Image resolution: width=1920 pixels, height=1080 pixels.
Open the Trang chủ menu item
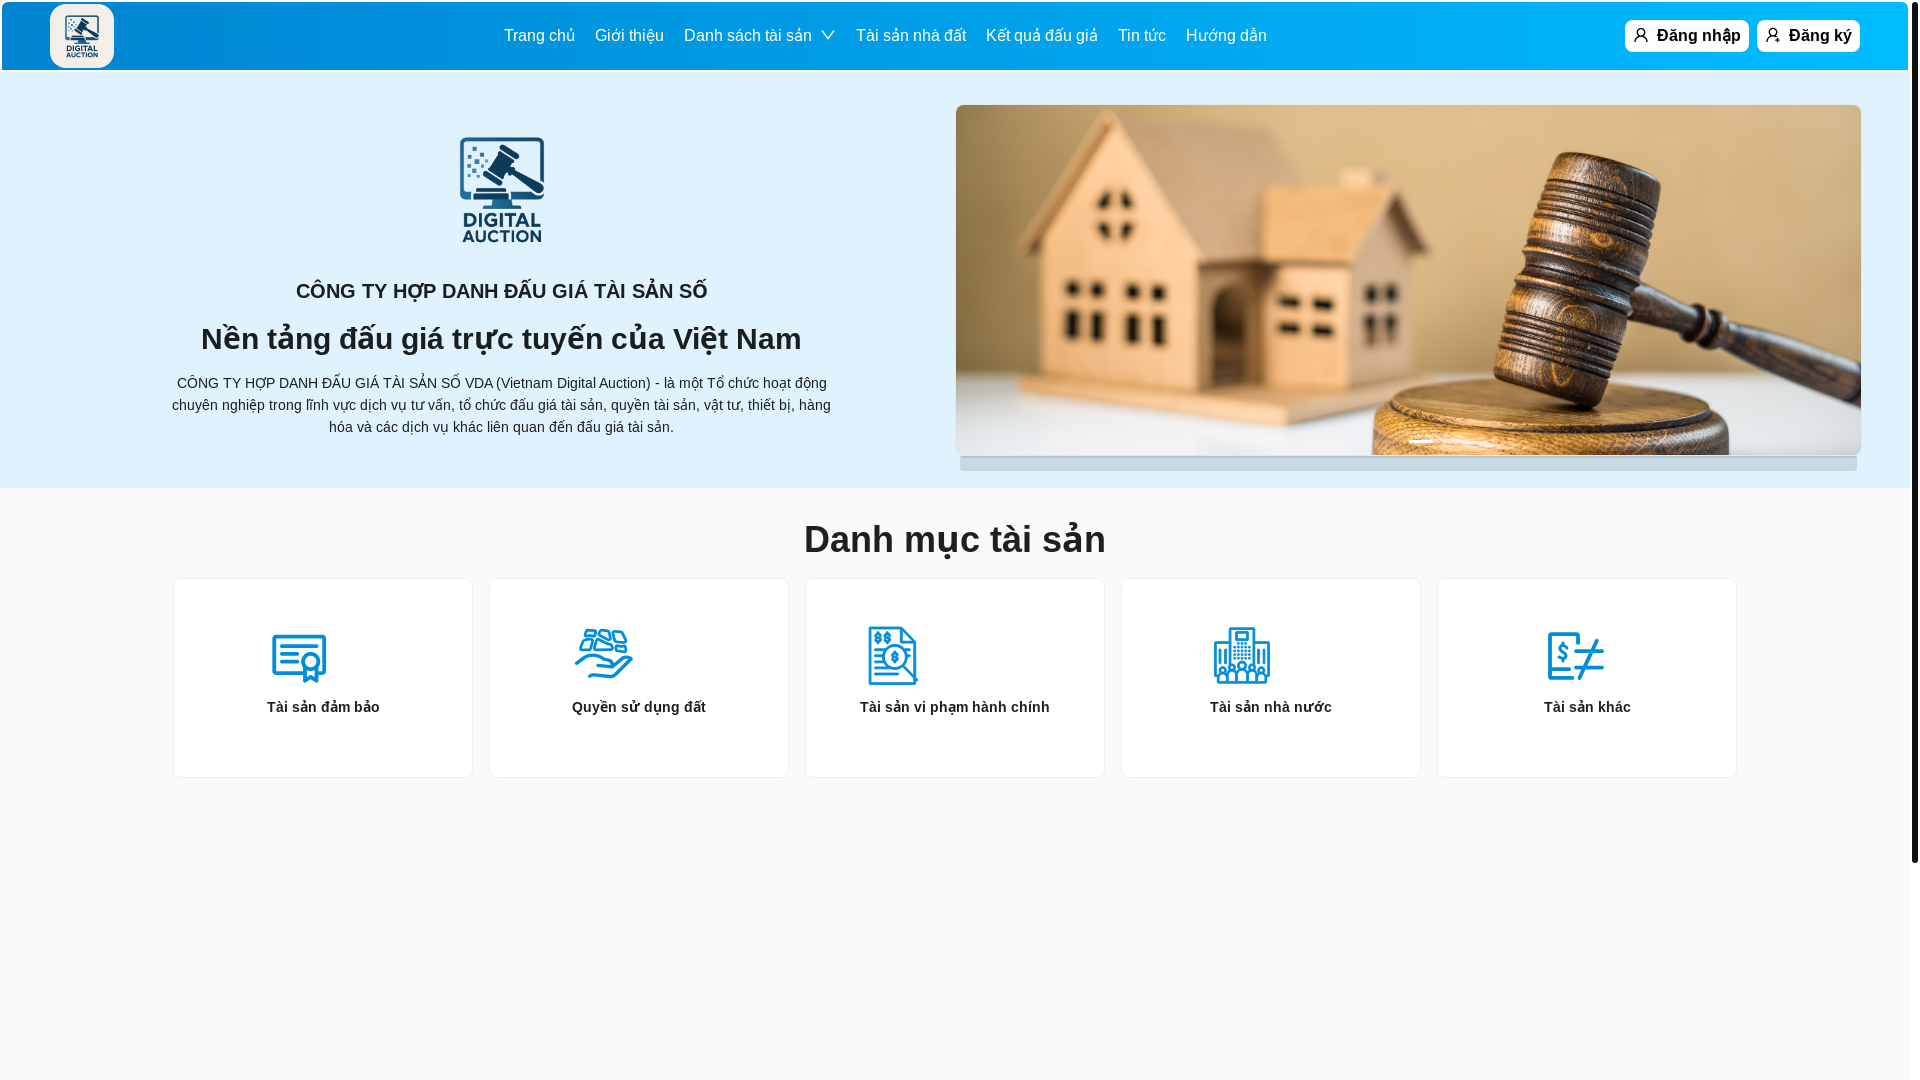pos(539,36)
